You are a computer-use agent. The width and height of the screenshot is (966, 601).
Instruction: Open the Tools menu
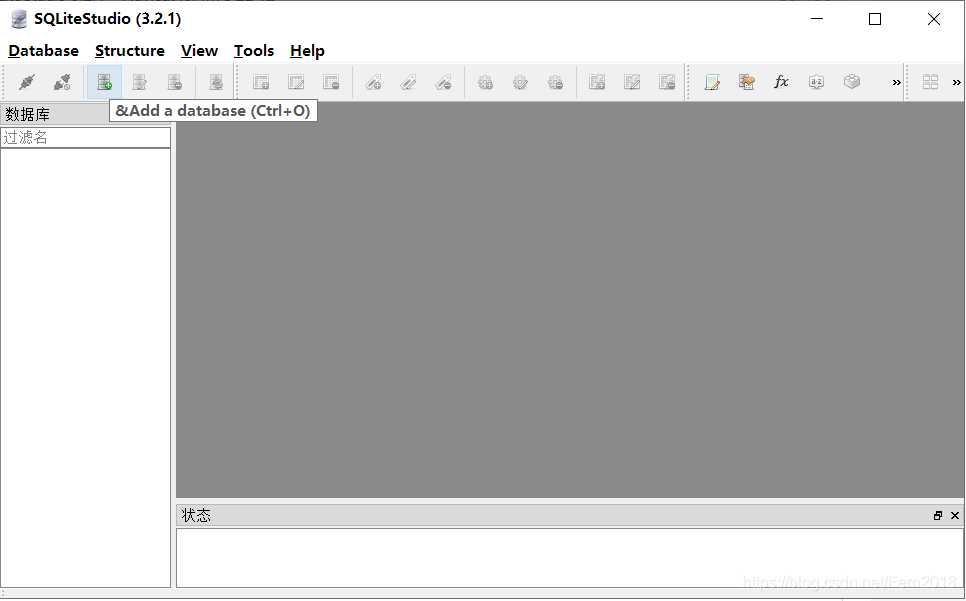click(254, 50)
